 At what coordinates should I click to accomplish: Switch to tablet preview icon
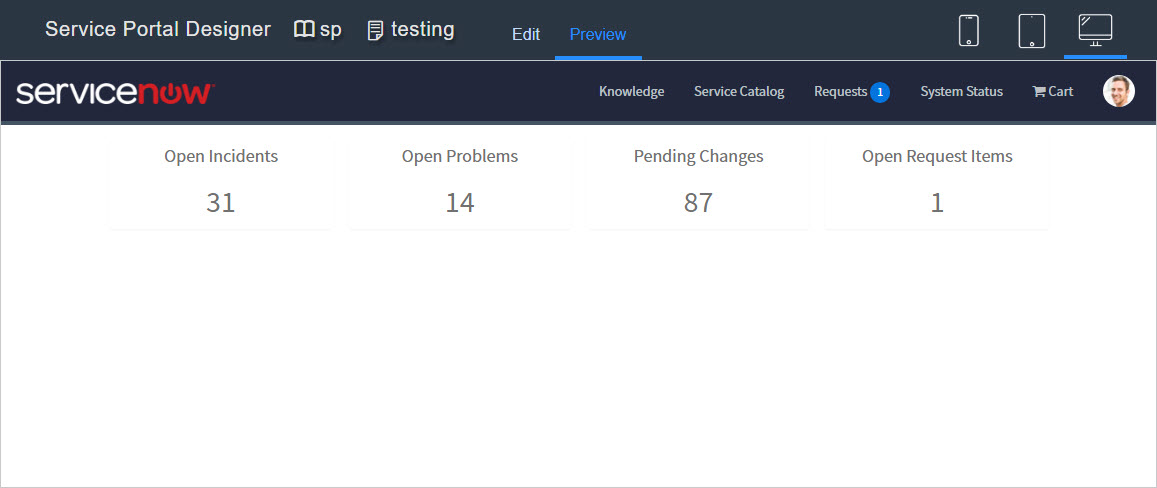pyautogui.click(x=1032, y=31)
